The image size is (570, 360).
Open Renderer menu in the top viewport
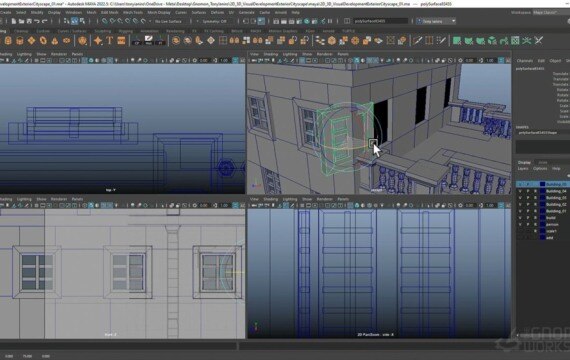click(x=59, y=54)
